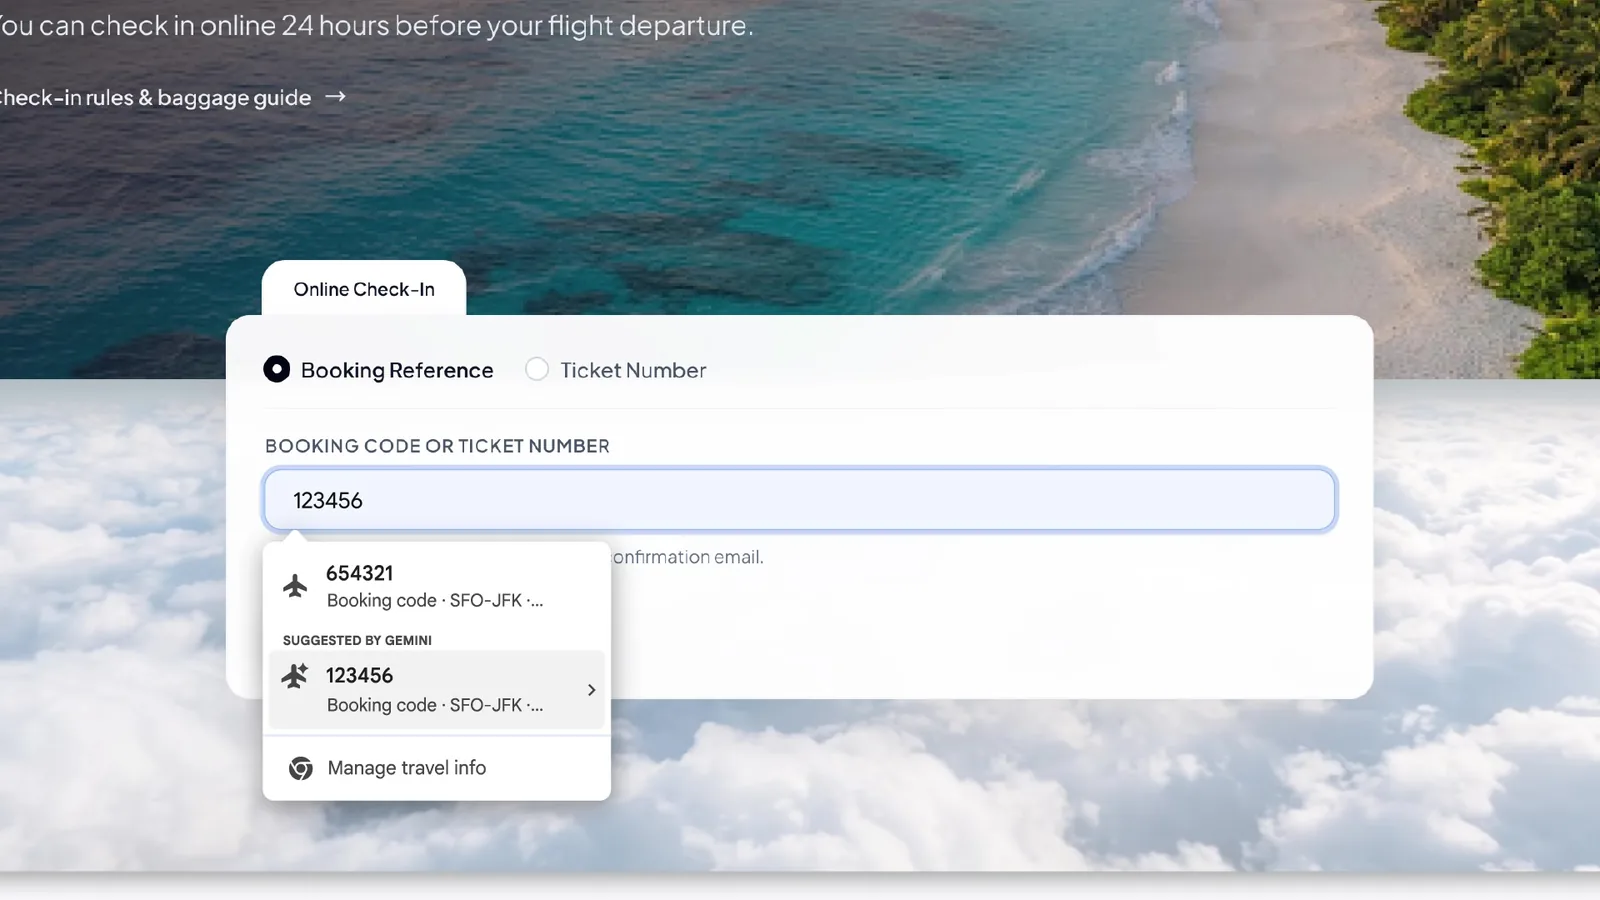Click the confirmation email hint text
Image resolution: width=1600 pixels, height=900 pixels.
(x=688, y=557)
